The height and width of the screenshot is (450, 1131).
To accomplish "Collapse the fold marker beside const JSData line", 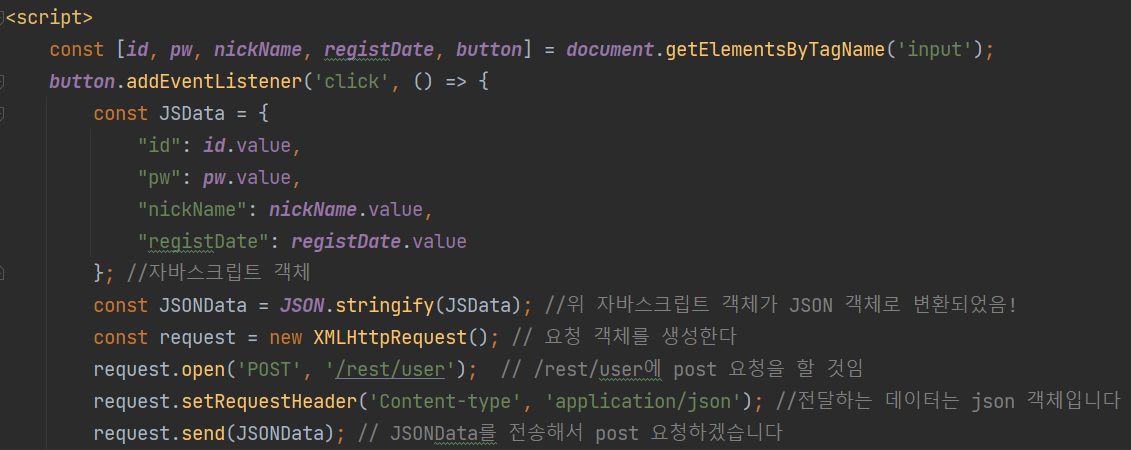I will tap(2, 114).
